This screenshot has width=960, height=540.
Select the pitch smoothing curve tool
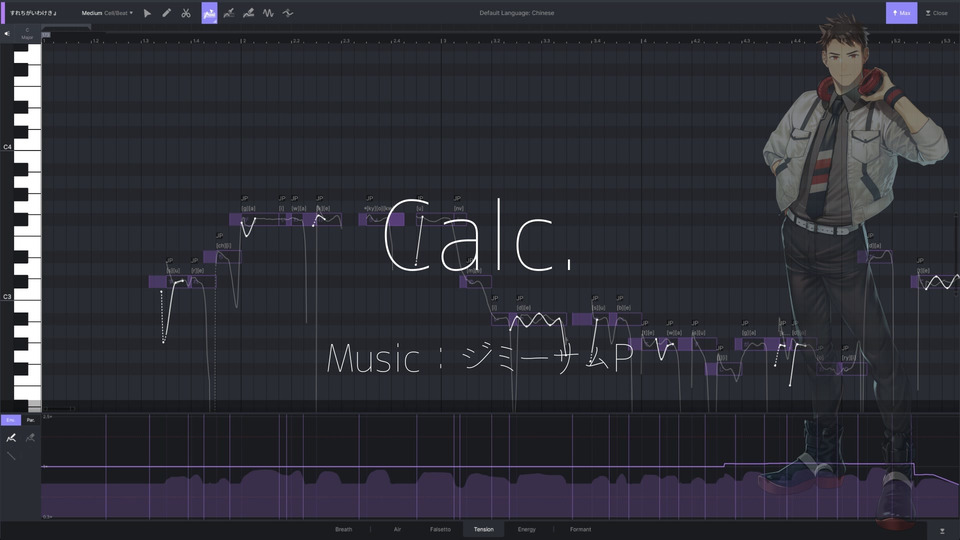pos(288,13)
